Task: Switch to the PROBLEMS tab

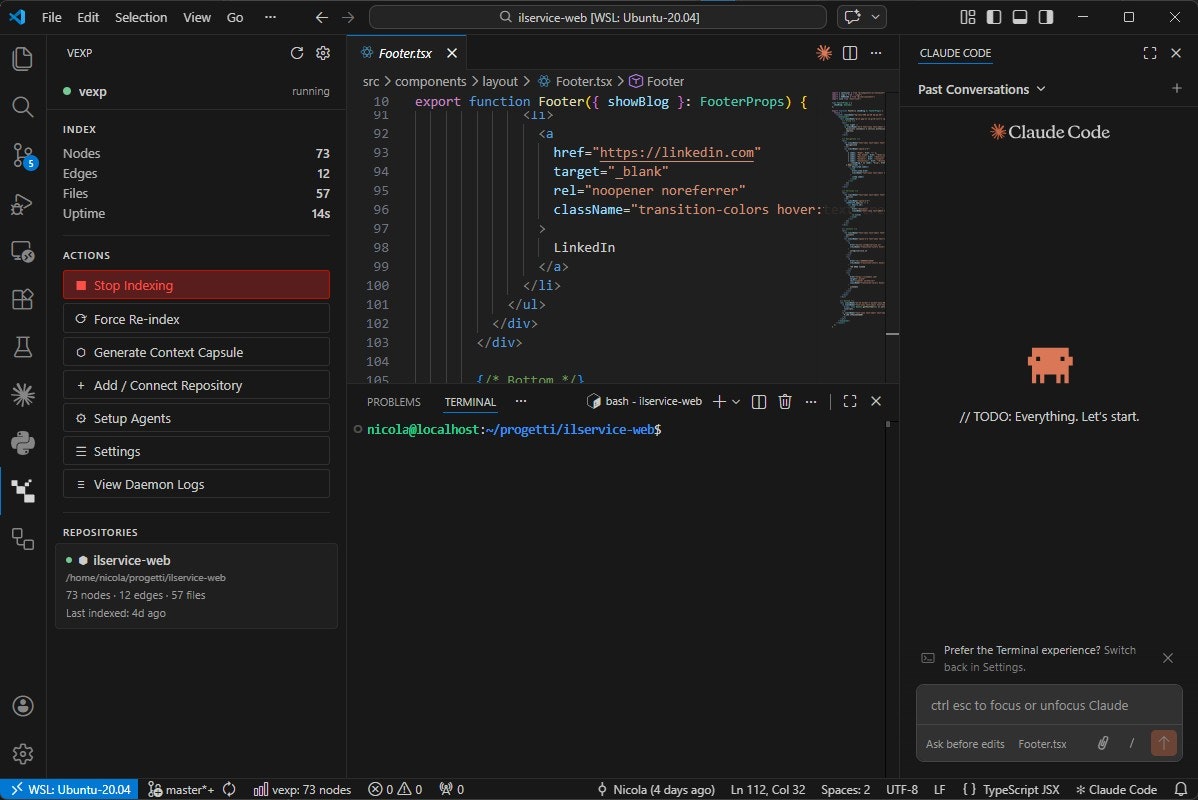Action: tap(393, 401)
